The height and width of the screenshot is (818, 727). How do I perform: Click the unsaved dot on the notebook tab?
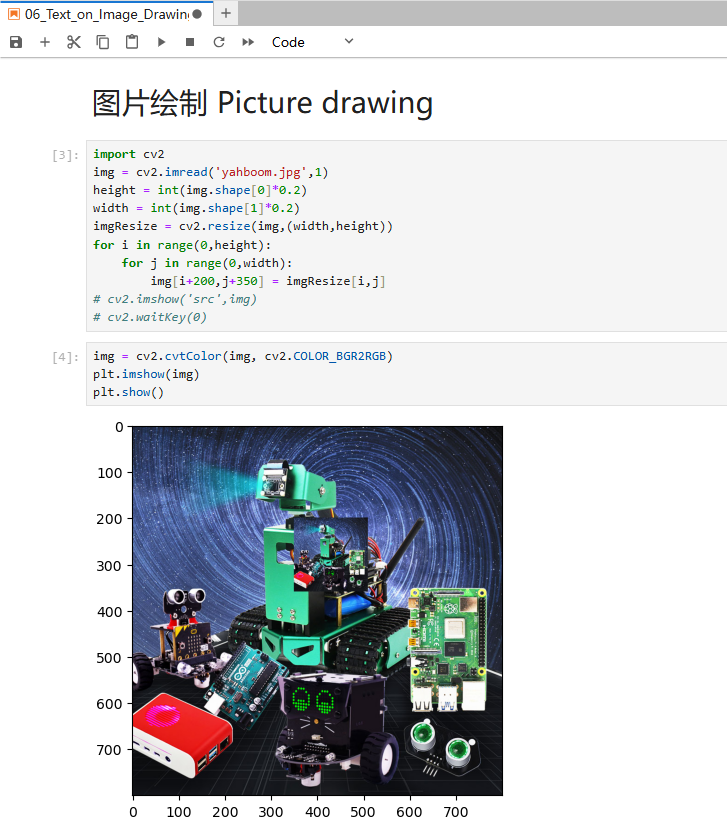(x=197, y=14)
